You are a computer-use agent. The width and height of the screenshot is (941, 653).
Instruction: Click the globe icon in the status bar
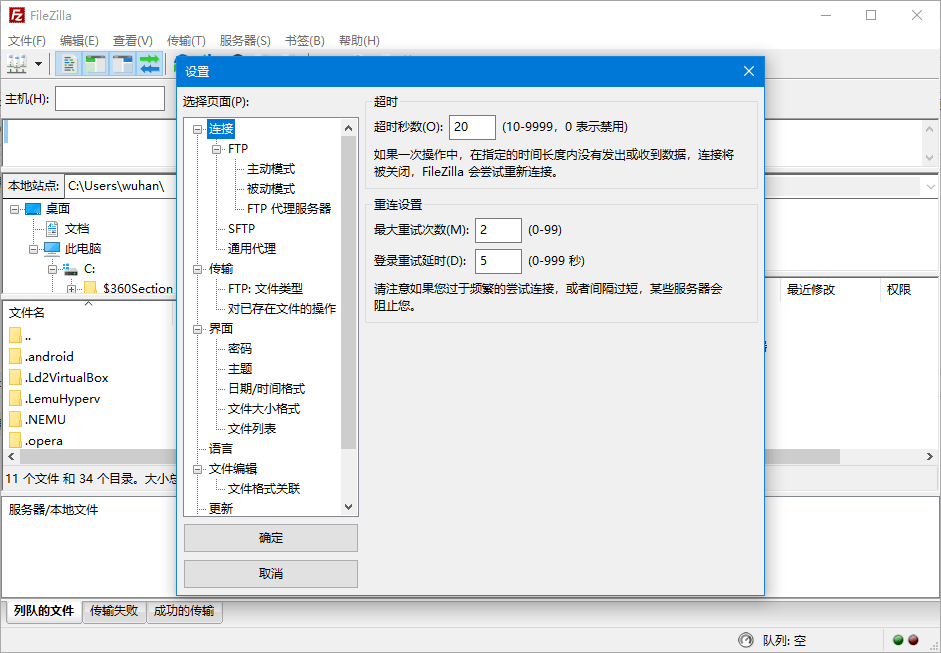click(746, 640)
